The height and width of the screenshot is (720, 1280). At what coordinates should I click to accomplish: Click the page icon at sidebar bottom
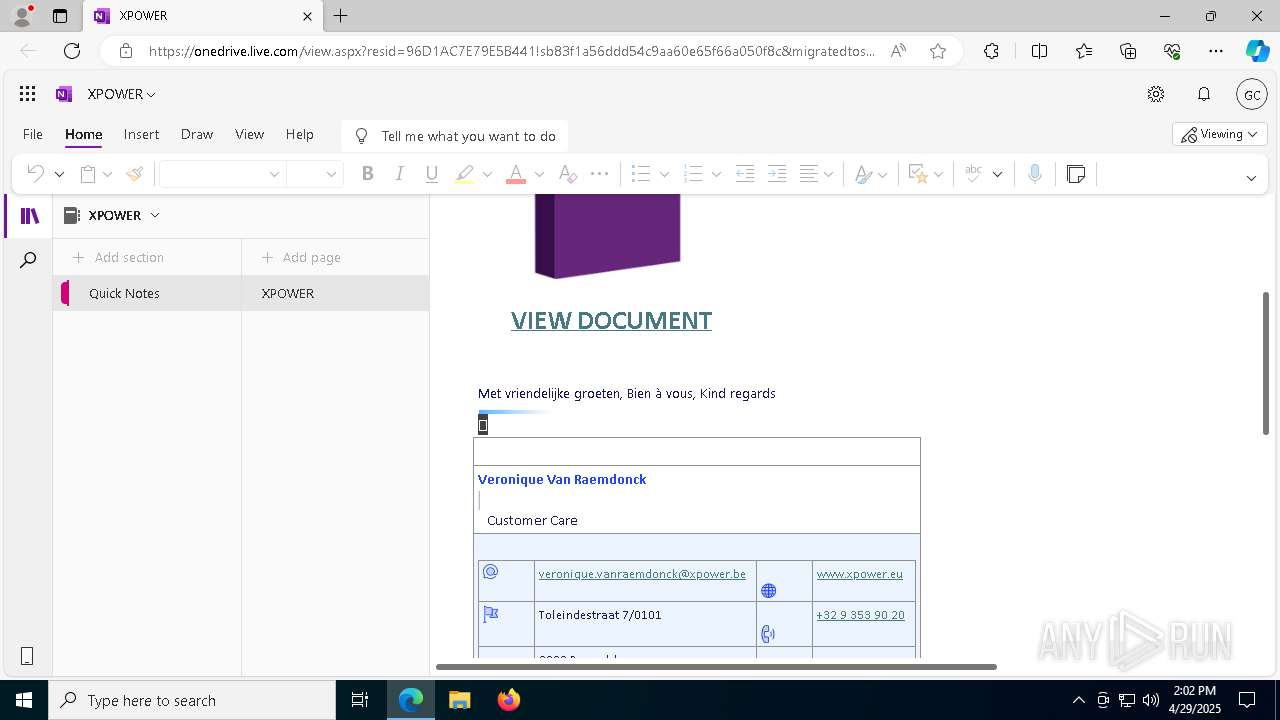click(27, 656)
